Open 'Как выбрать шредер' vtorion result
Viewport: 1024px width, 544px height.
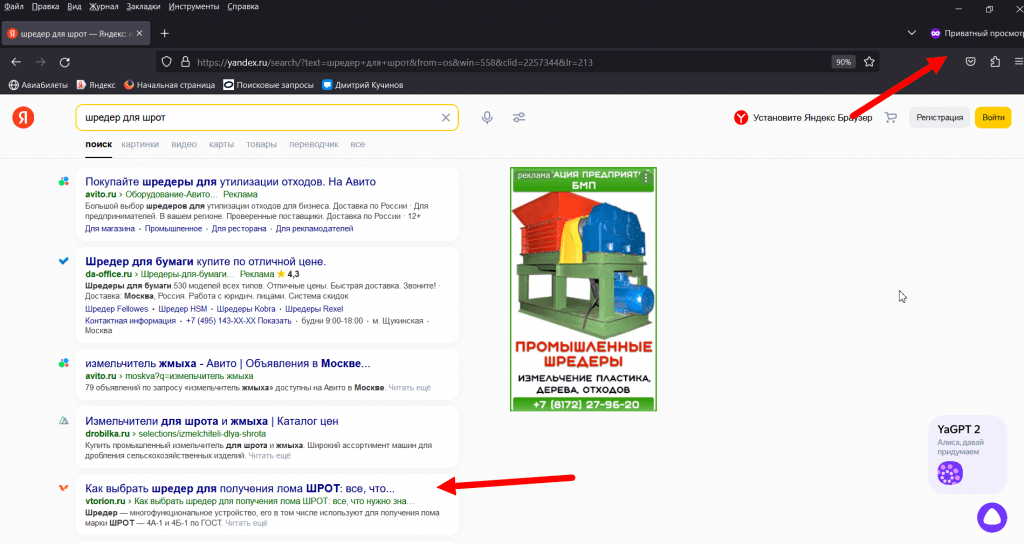pyautogui.click(x=240, y=488)
